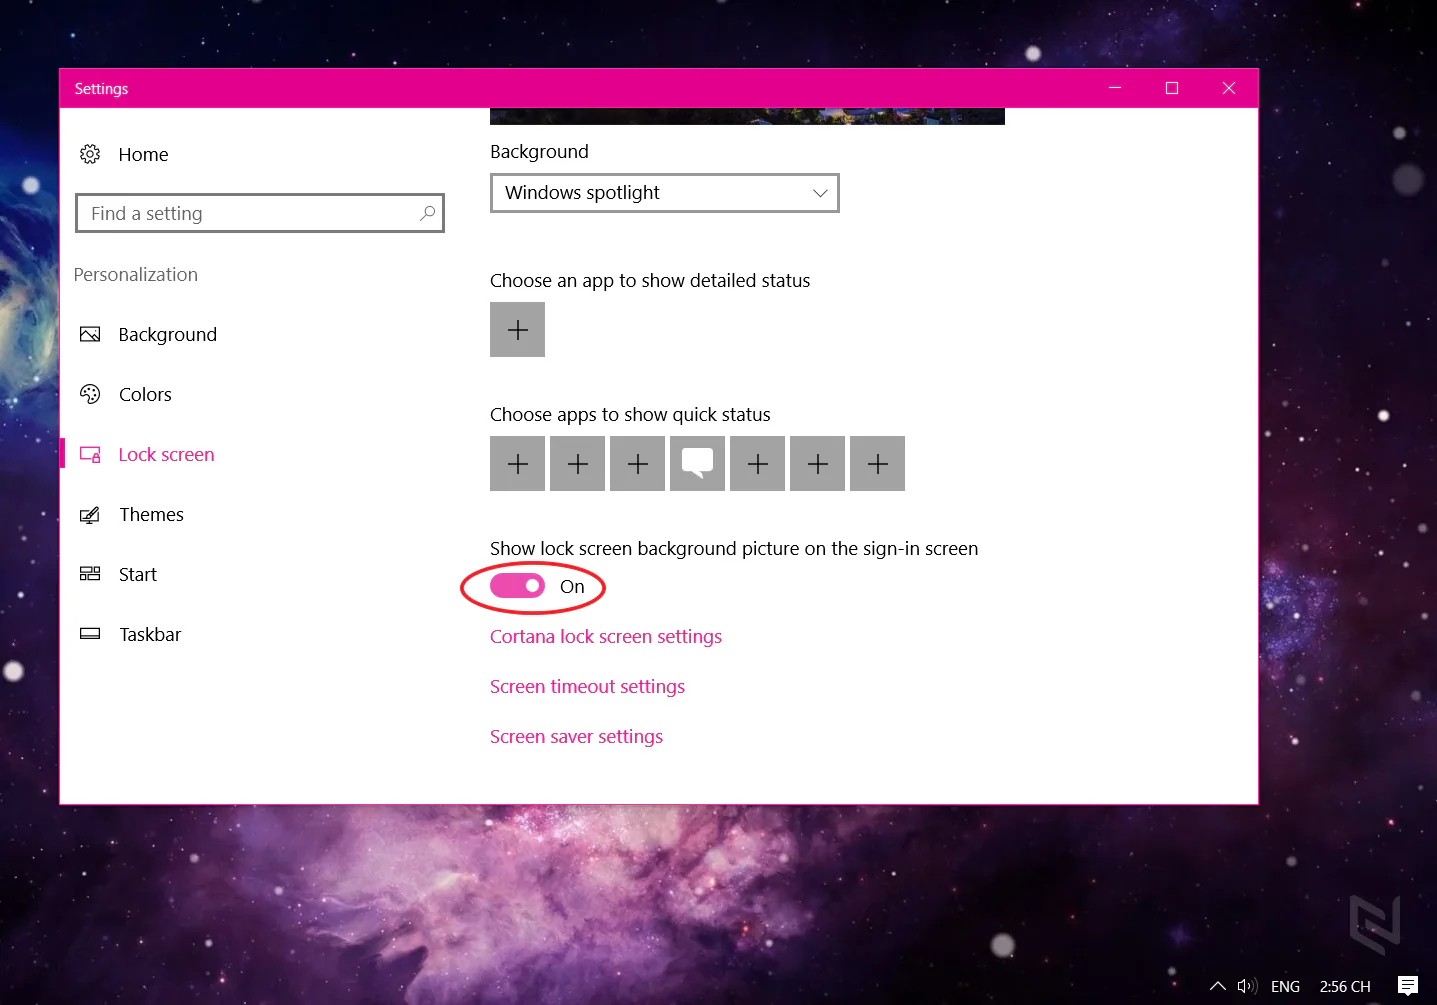The image size is (1437, 1005).
Task: Click the first quick status plus tile
Action: [x=517, y=464]
